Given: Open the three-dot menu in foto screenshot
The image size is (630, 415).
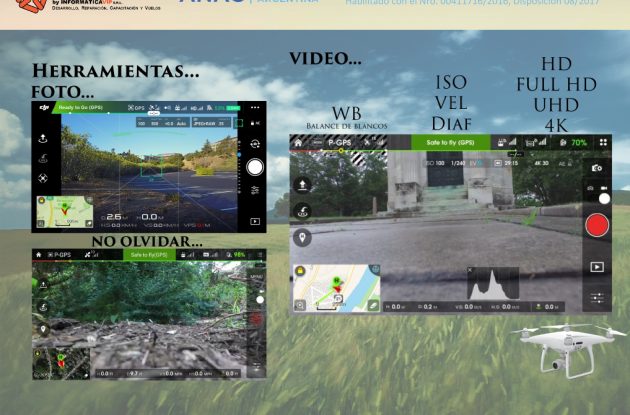Looking at the screenshot, I should 256,107.
